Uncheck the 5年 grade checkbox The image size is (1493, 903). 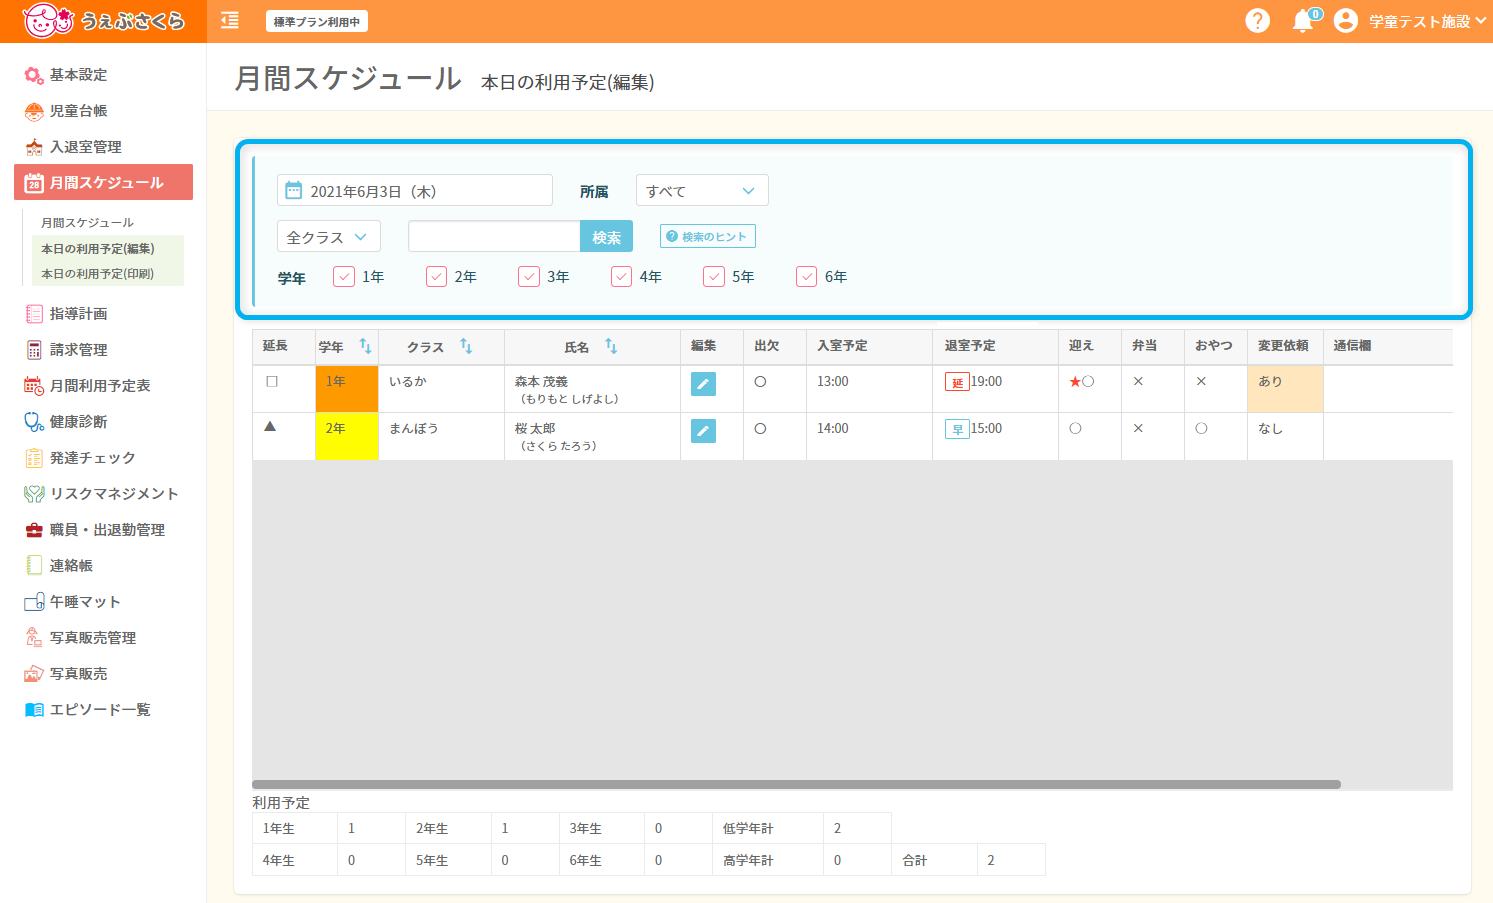coord(714,276)
